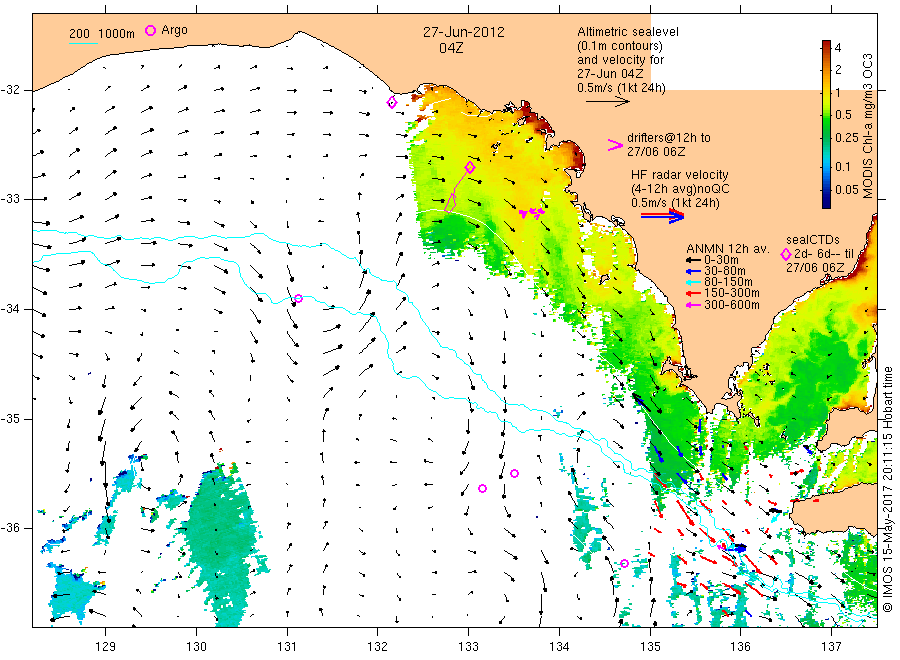Click the longitude axis label '129'

(106, 647)
